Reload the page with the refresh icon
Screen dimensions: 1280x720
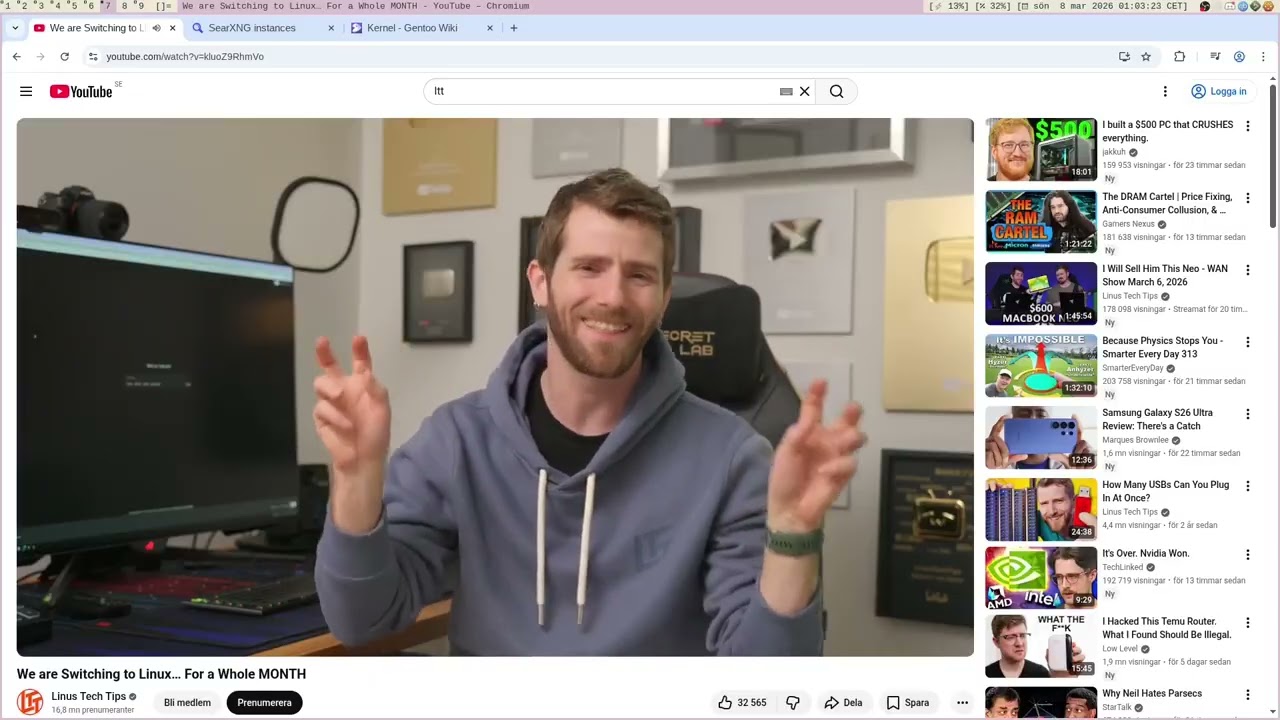(x=65, y=57)
